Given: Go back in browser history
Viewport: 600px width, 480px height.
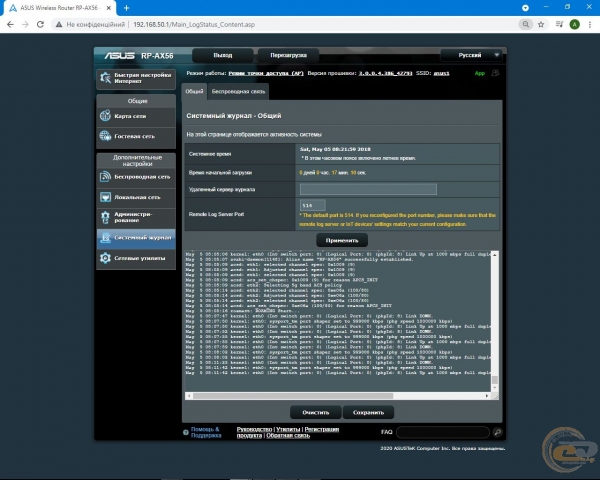Looking at the screenshot, I should 10,24.
